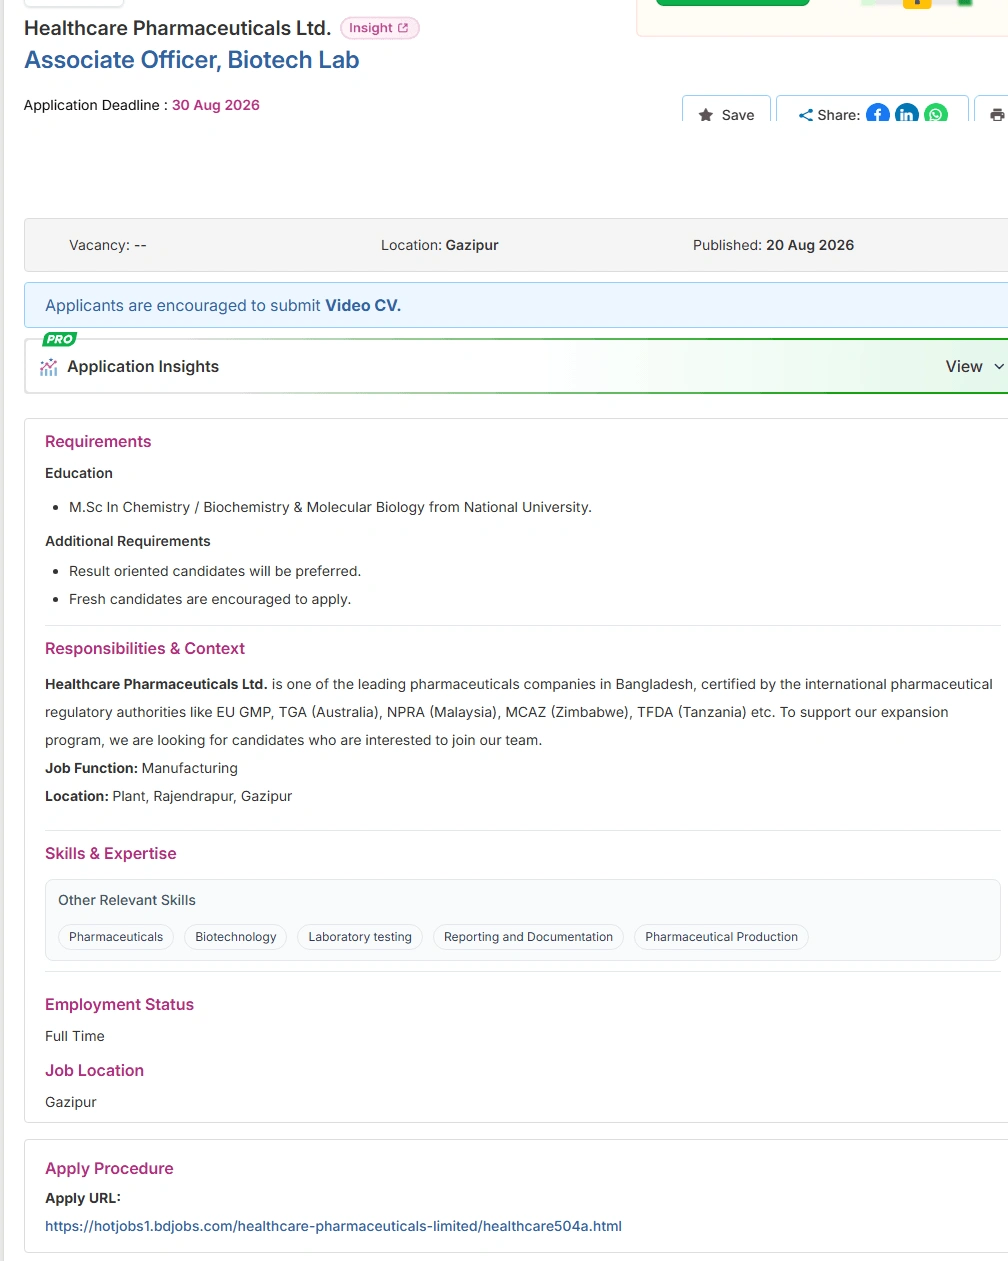Open Associate Officer, Biotech Lab title
1008x1261 pixels.
coord(191,60)
